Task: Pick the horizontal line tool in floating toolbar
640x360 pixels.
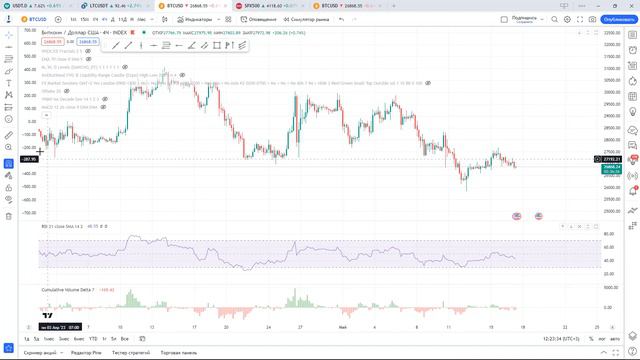Action: pos(153,46)
